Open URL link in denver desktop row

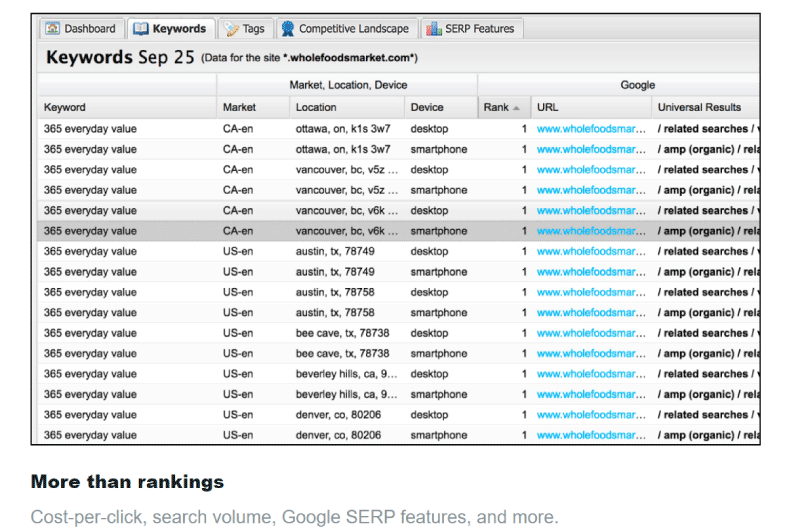(x=591, y=415)
